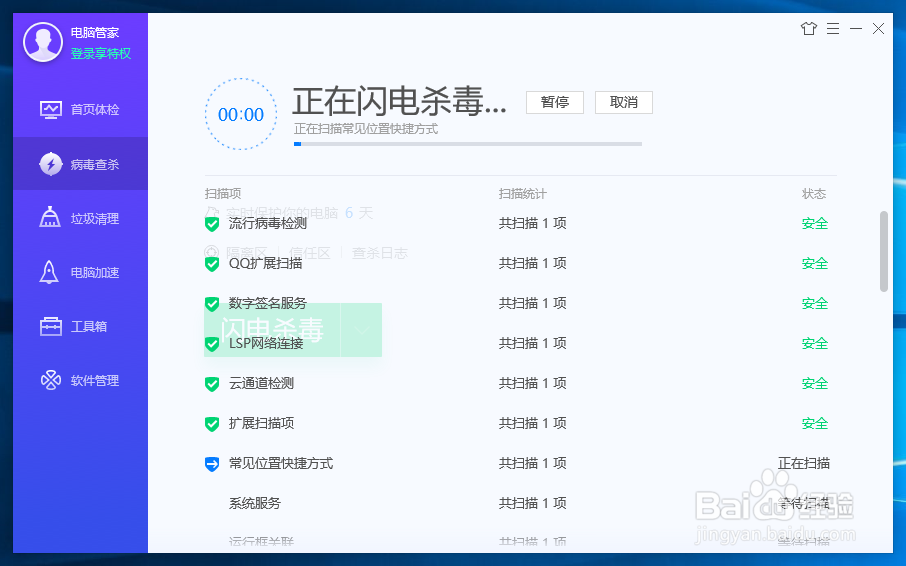Screen dimensions: 906x566
Task: Close the 电脑管家 window
Action: point(878,28)
